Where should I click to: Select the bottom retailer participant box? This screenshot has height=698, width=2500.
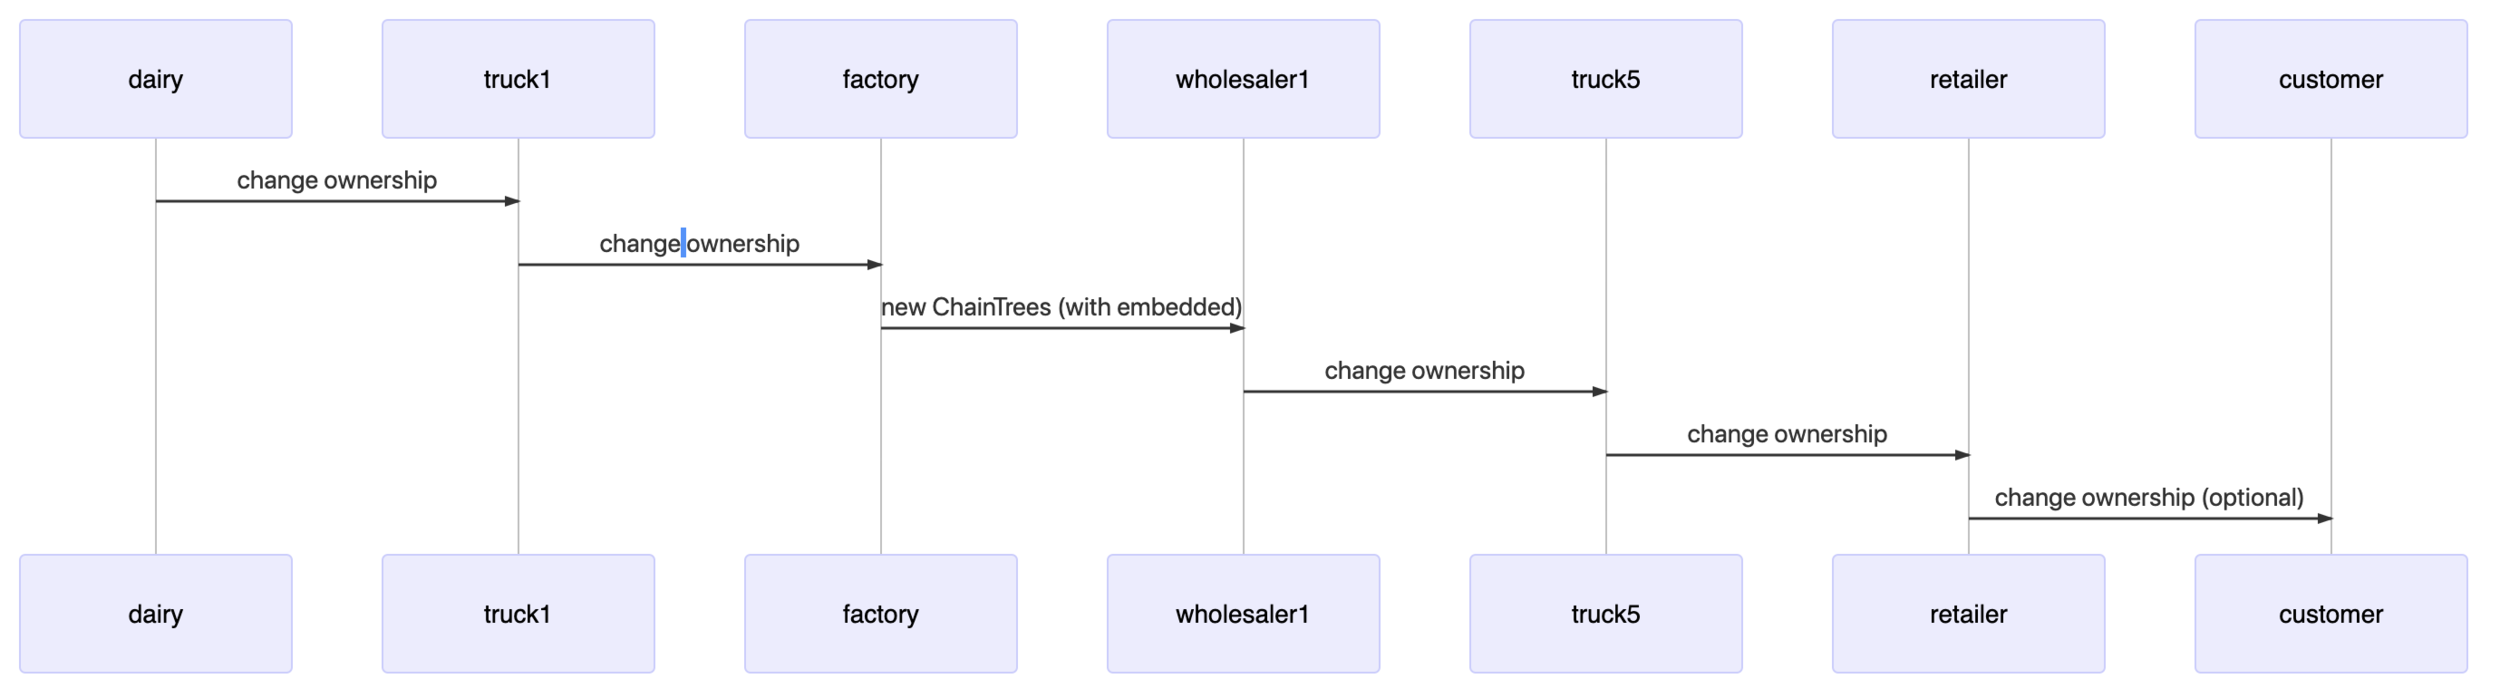click(x=1968, y=614)
